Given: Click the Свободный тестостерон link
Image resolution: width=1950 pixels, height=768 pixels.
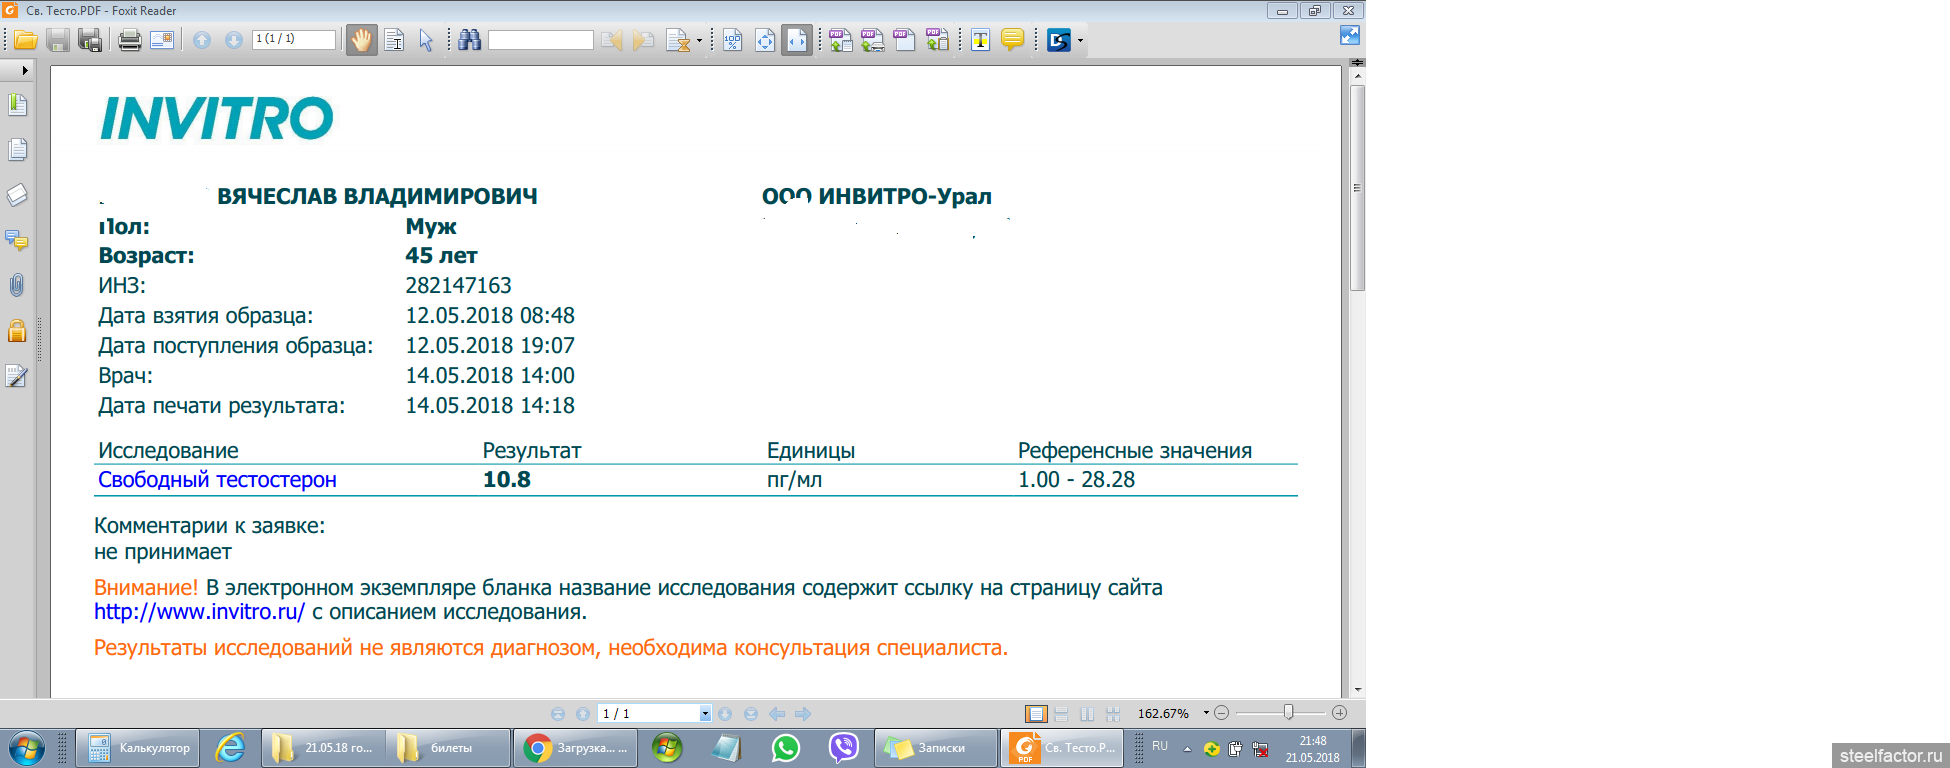Looking at the screenshot, I should (217, 480).
